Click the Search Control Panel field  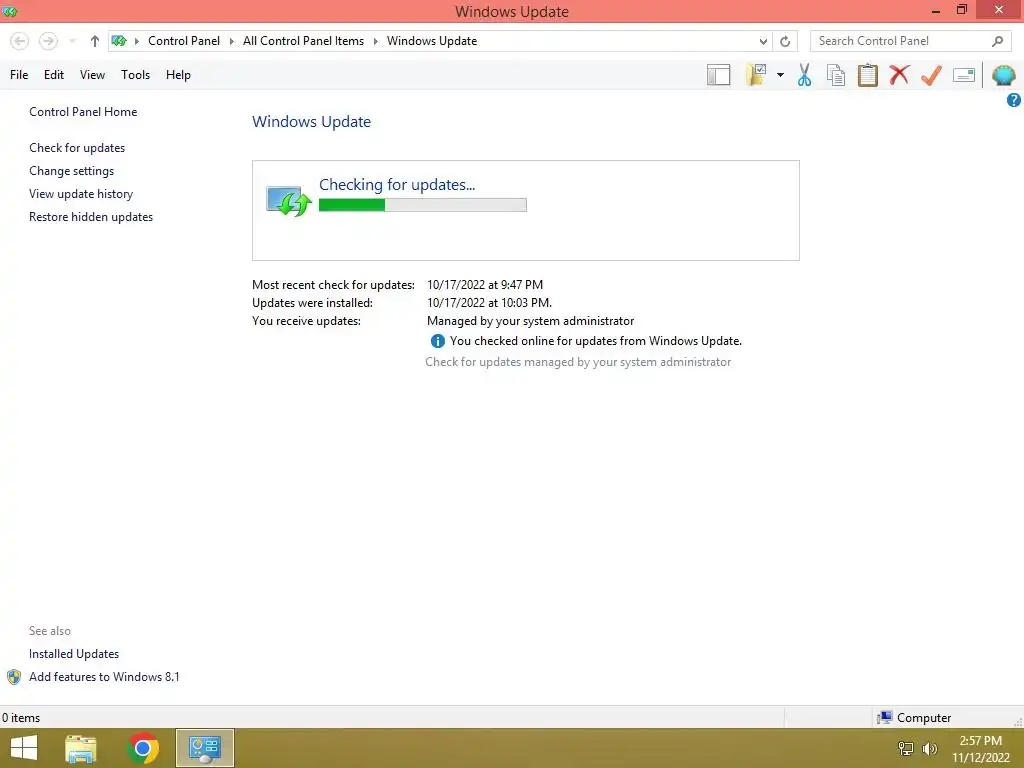tap(910, 41)
